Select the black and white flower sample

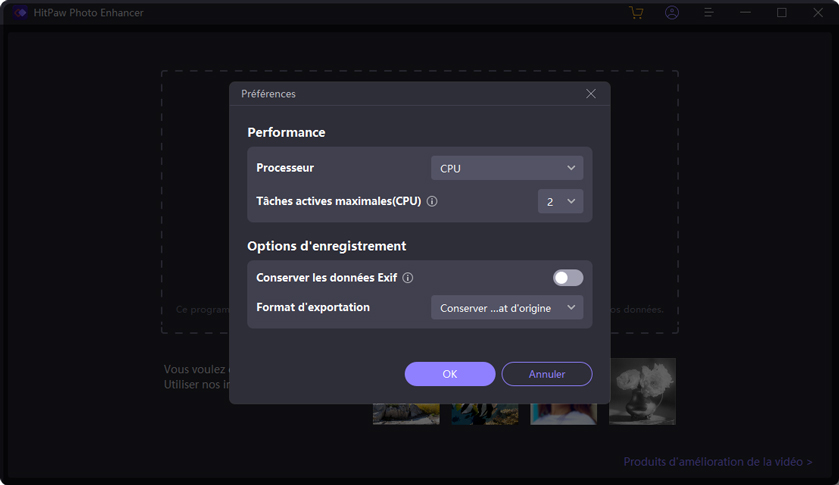642,391
